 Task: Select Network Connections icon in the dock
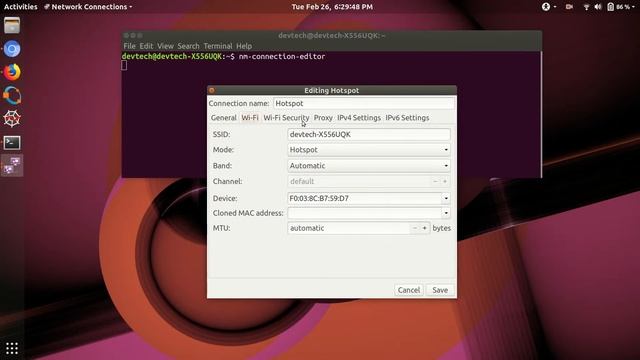tap(12, 166)
